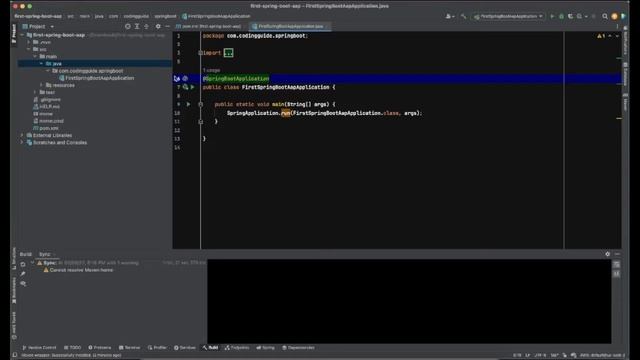Click tool windows quick-access icon in status bar
This screenshot has height=360, width=640.
15,355
